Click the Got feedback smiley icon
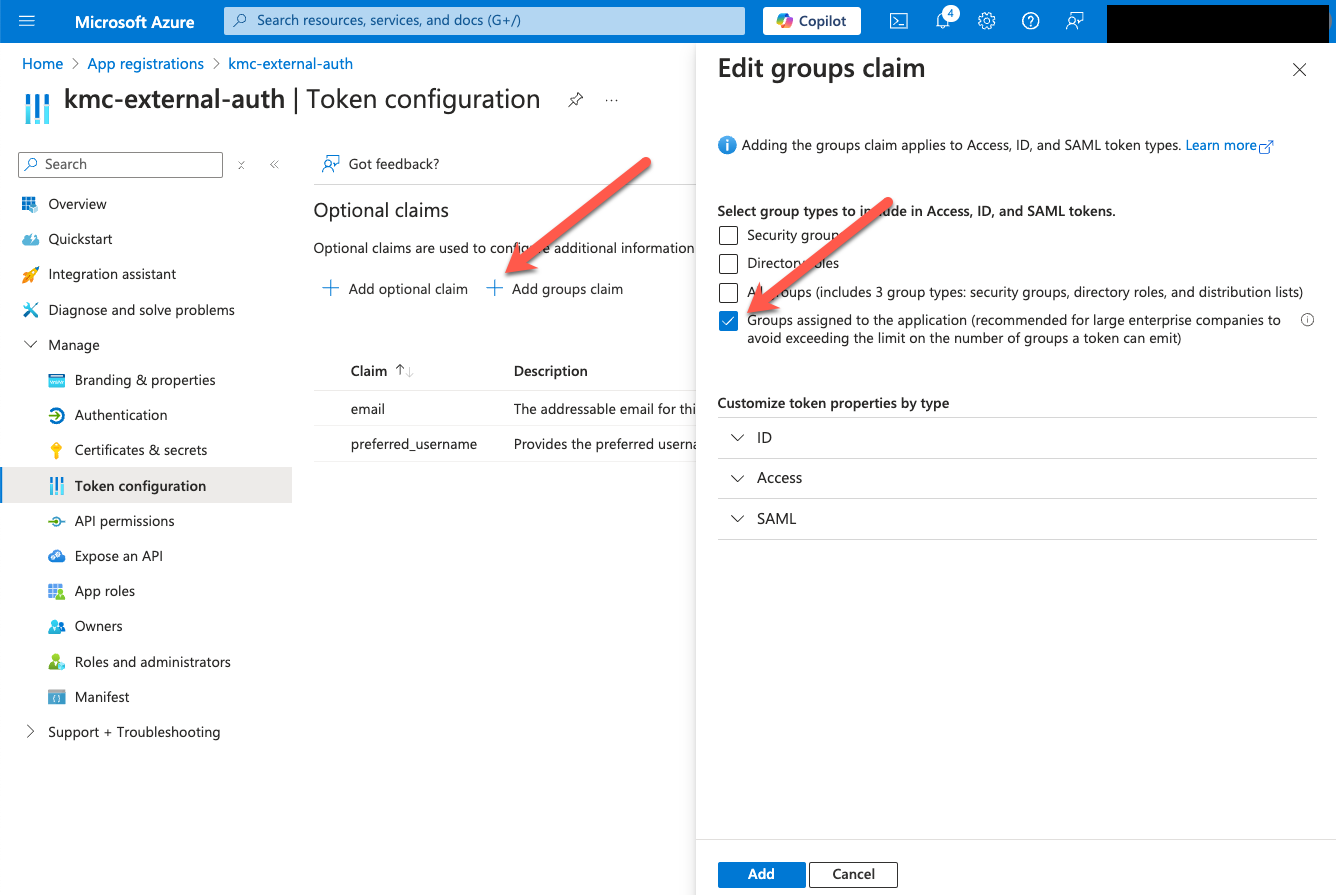The height and width of the screenshot is (895, 1336). [330, 163]
